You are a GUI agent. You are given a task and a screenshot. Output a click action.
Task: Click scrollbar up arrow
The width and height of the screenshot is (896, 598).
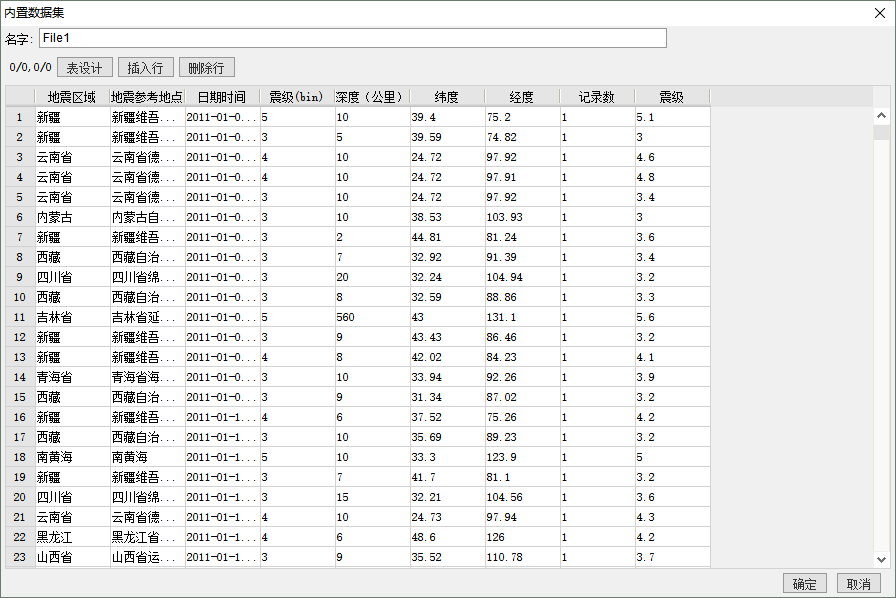[x=881, y=115]
